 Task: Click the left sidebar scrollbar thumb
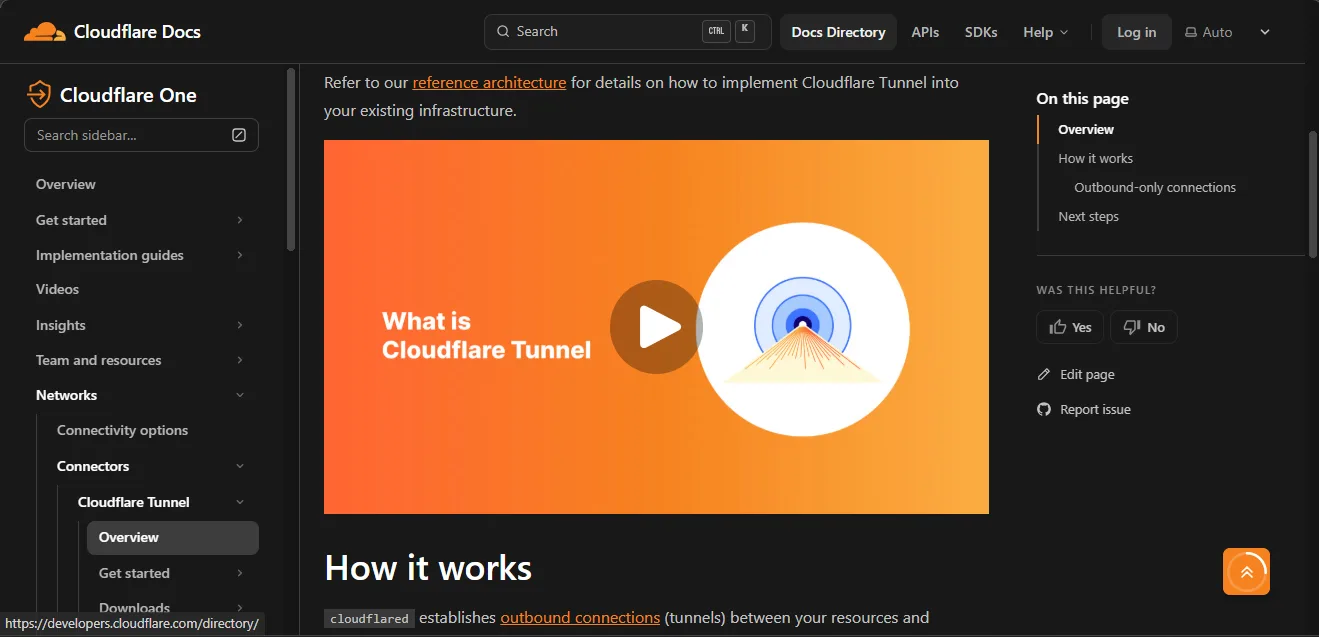pos(291,158)
